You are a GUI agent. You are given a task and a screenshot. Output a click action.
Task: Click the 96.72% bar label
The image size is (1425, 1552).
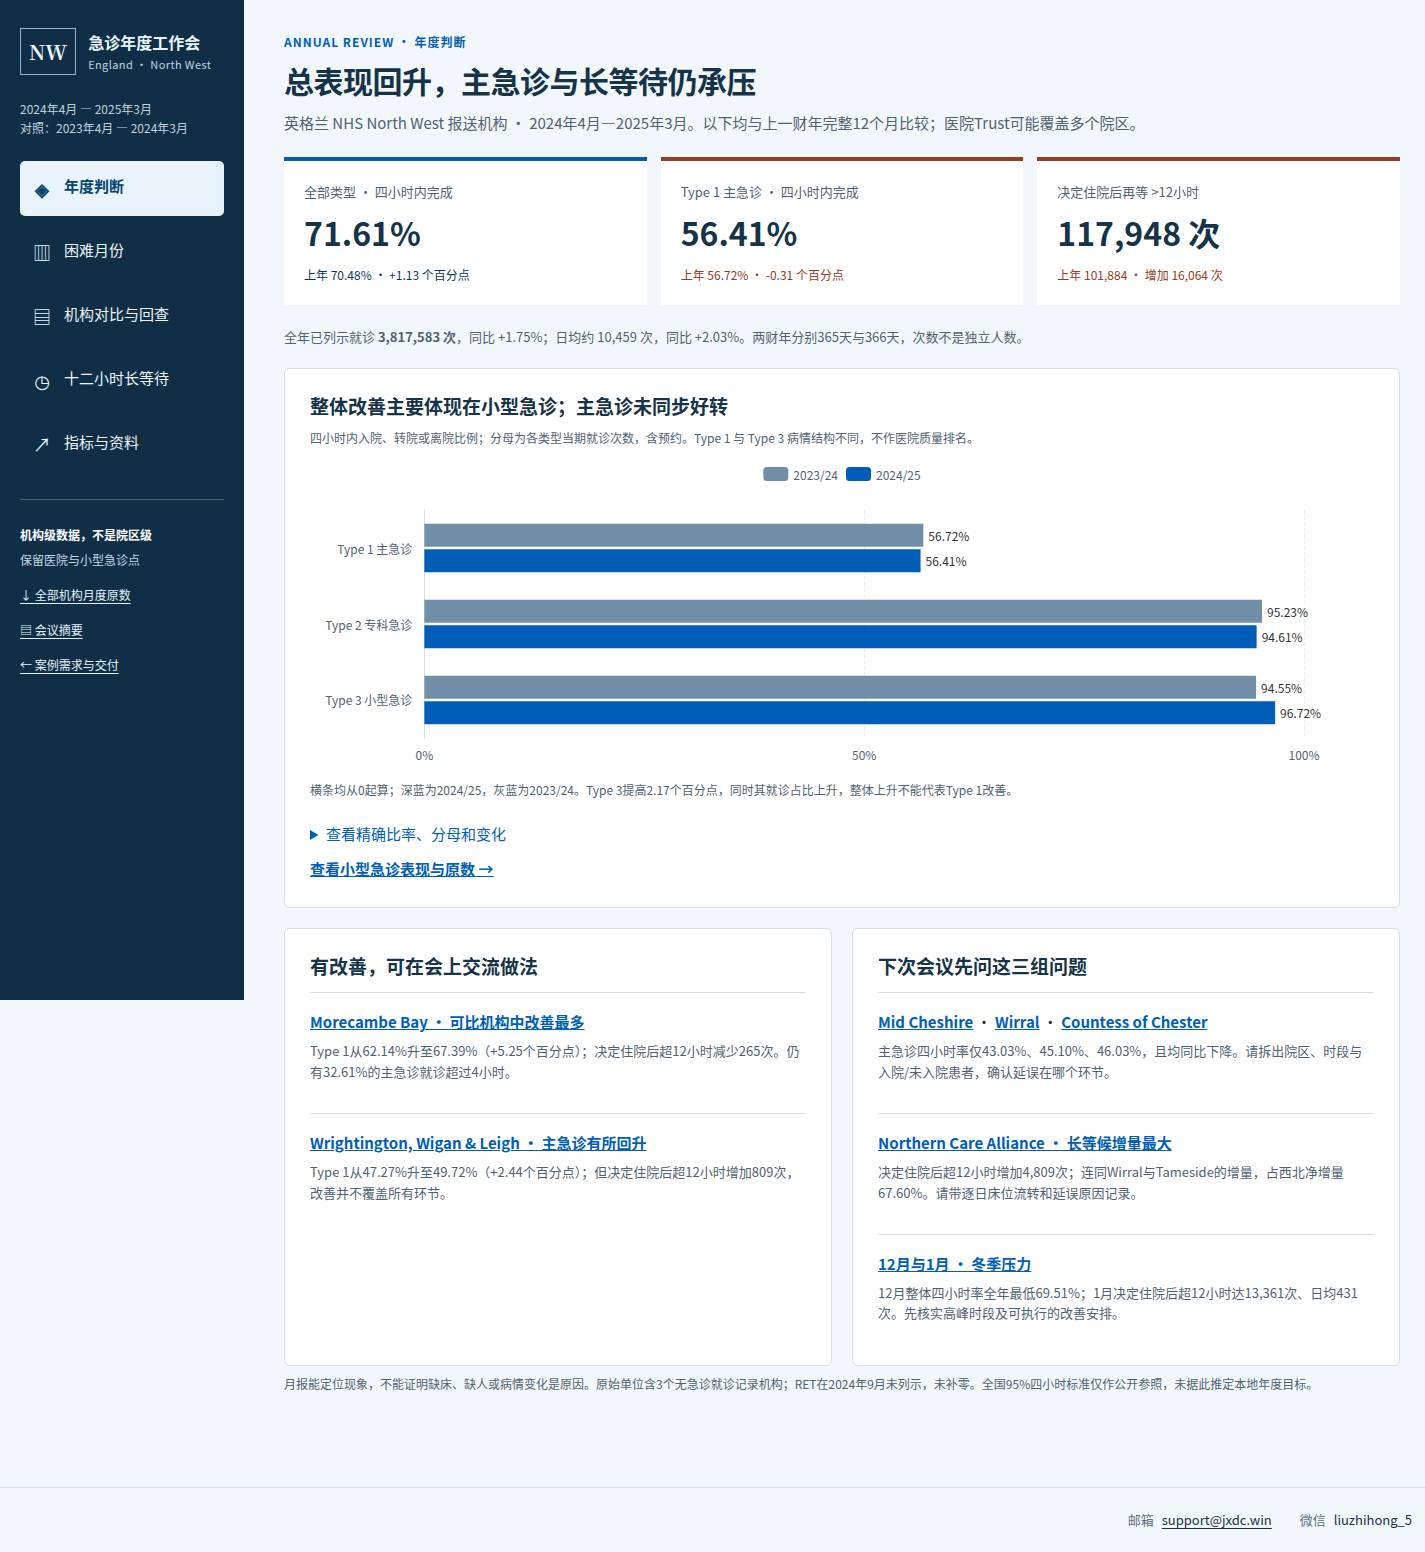(x=1300, y=713)
